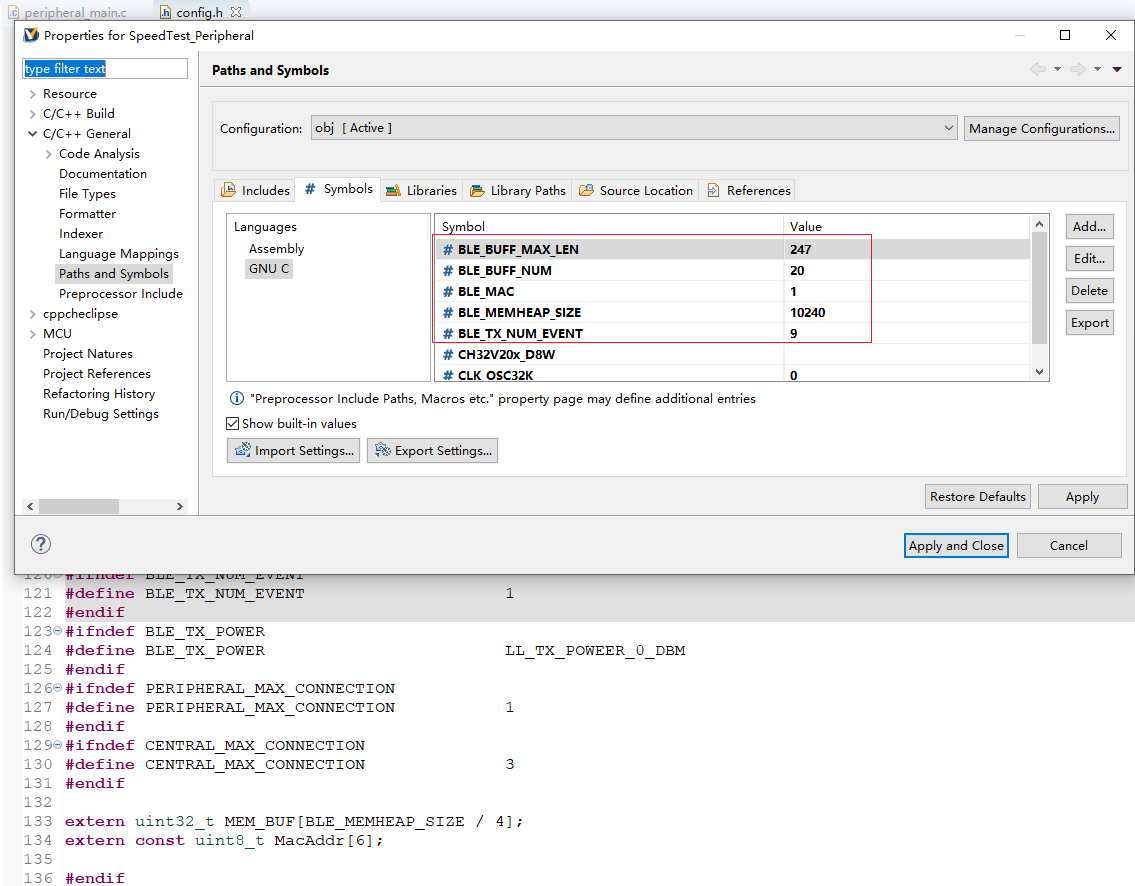Close the config.h editor tab
Image resolution: width=1135 pixels, height=886 pixels.
pyautogui.click(x=236, y=12)
